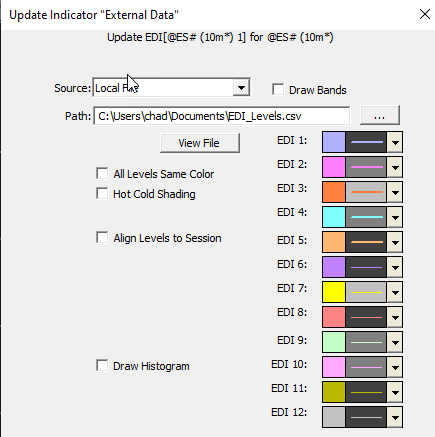Pick the EDI 1 lavender color swatch
The width and height of the screenshot is (435, 437).
[334, 142]
